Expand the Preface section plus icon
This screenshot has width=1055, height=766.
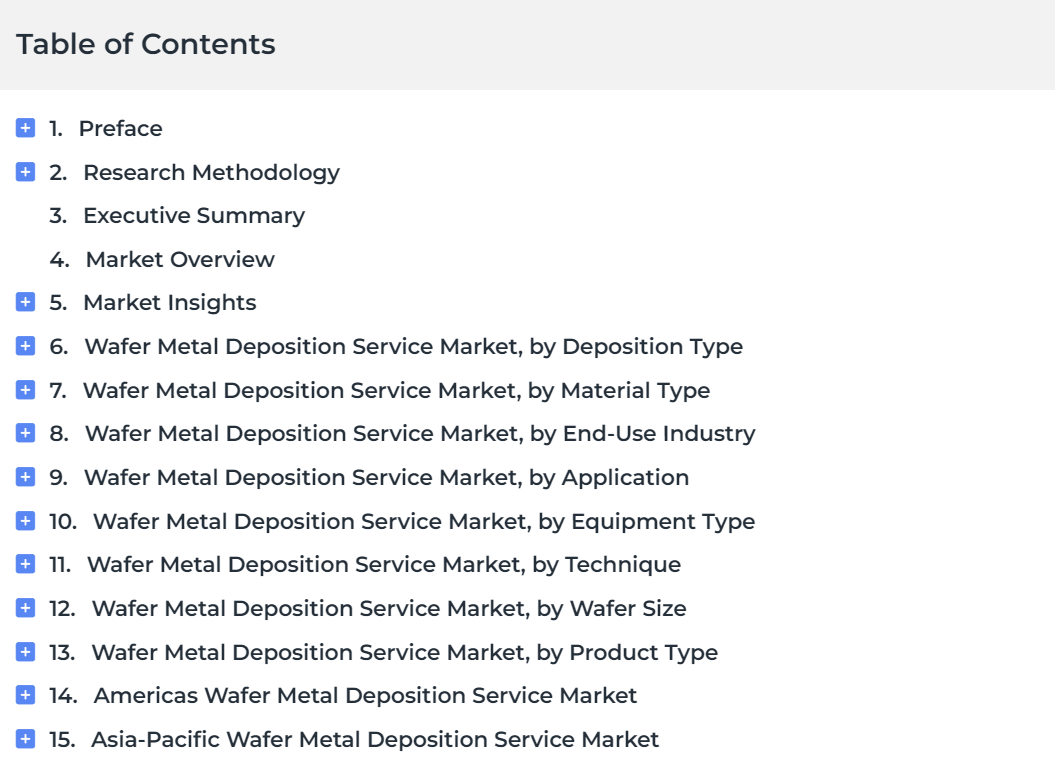tap(26, 128)
